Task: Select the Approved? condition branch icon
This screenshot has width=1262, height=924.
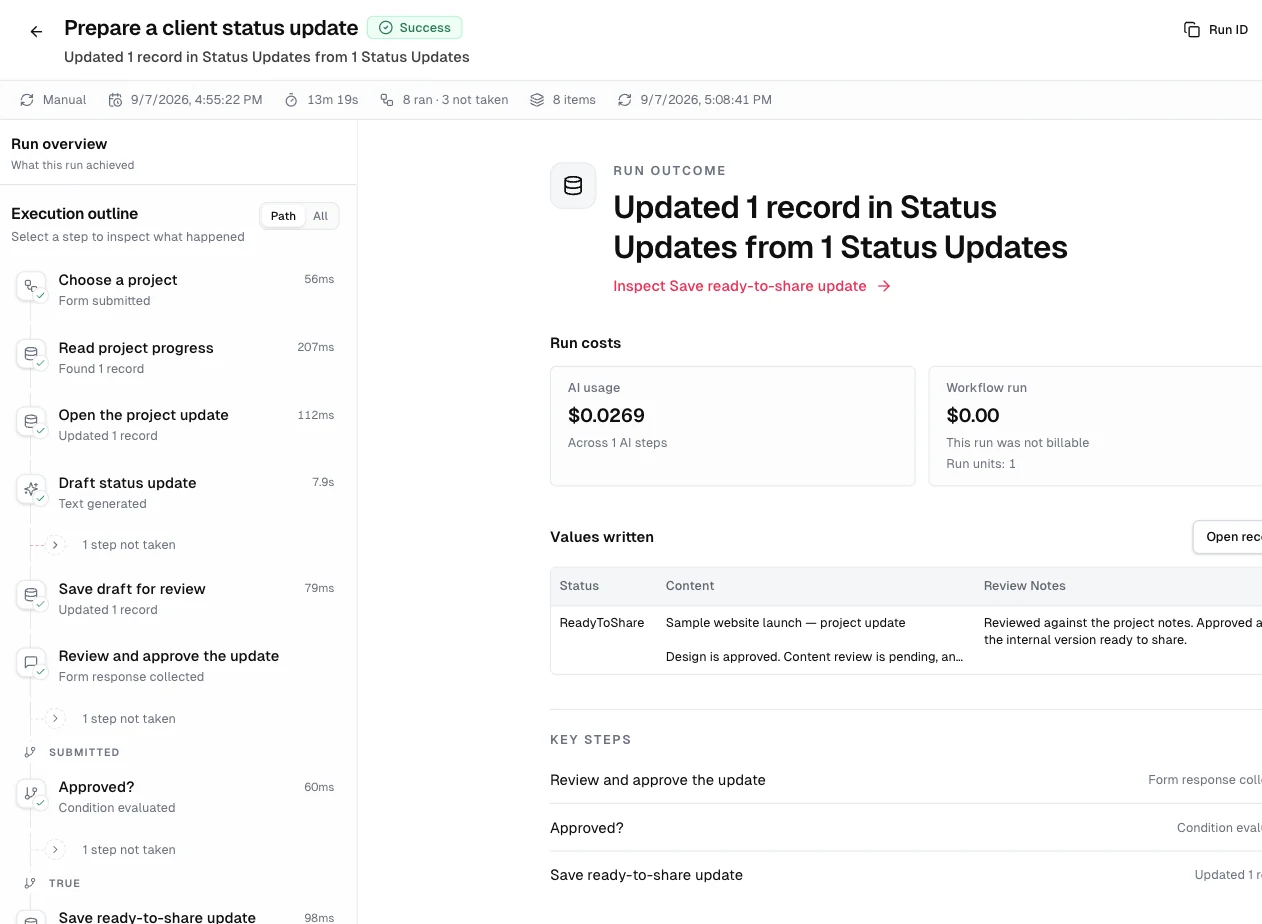Action: pyautogui.click(x=31, y=794)
